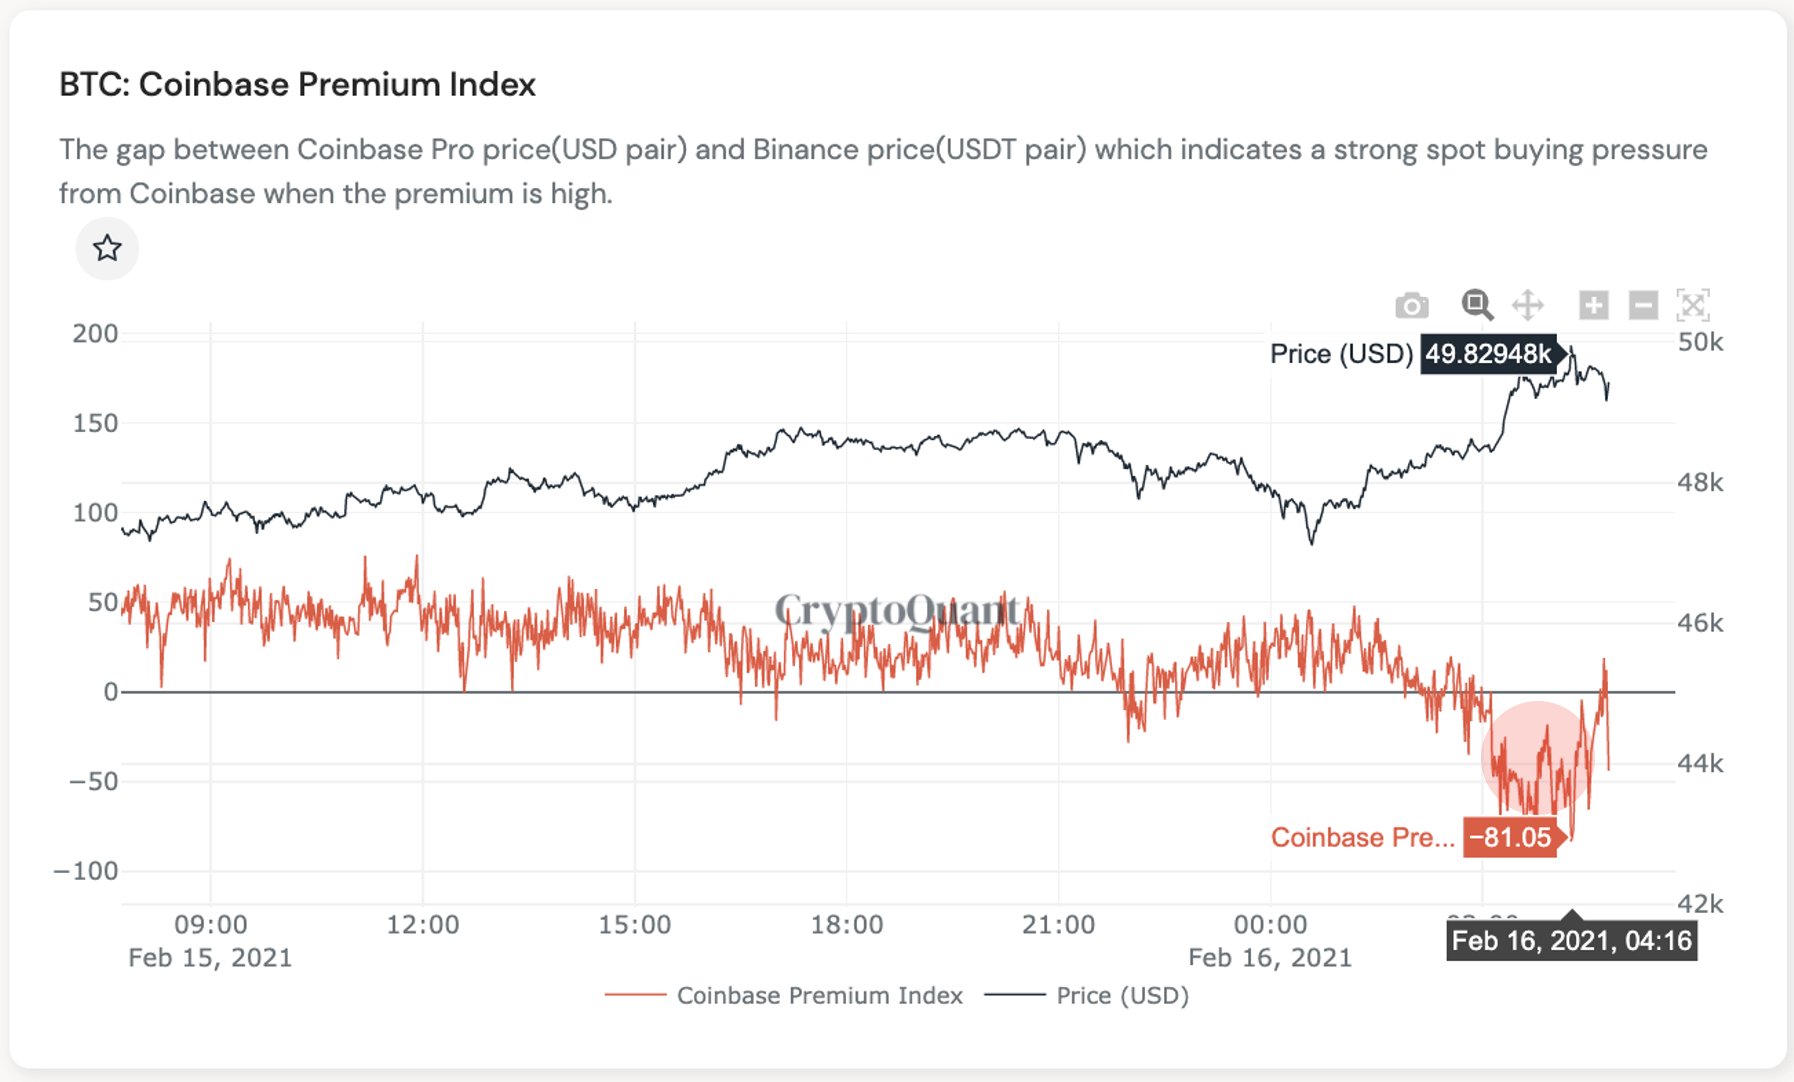
Task: Click the -81.05 premium tooltip label
Action: click(x=1511, y=837)
